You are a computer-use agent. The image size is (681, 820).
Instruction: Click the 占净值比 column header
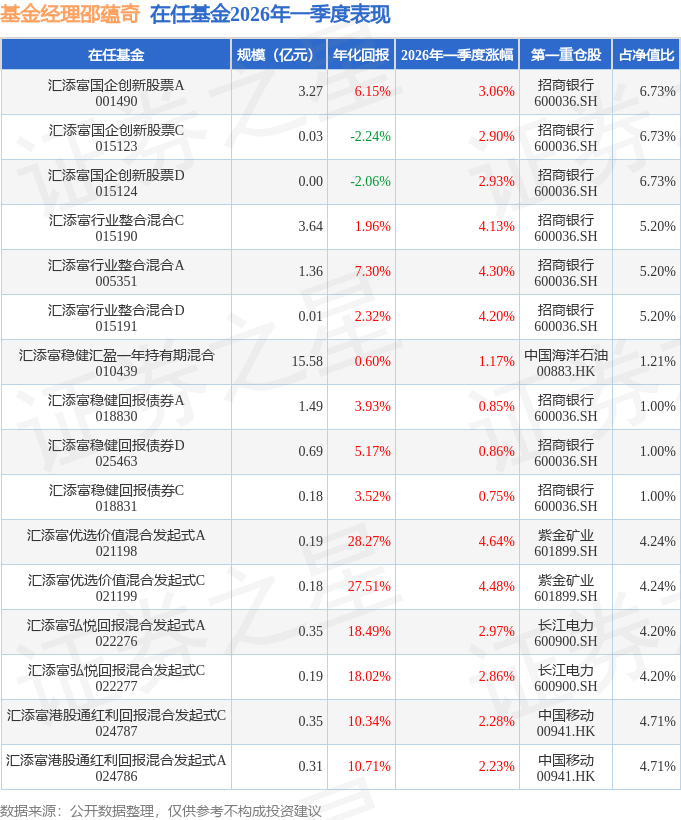click(x=646, y=55)
